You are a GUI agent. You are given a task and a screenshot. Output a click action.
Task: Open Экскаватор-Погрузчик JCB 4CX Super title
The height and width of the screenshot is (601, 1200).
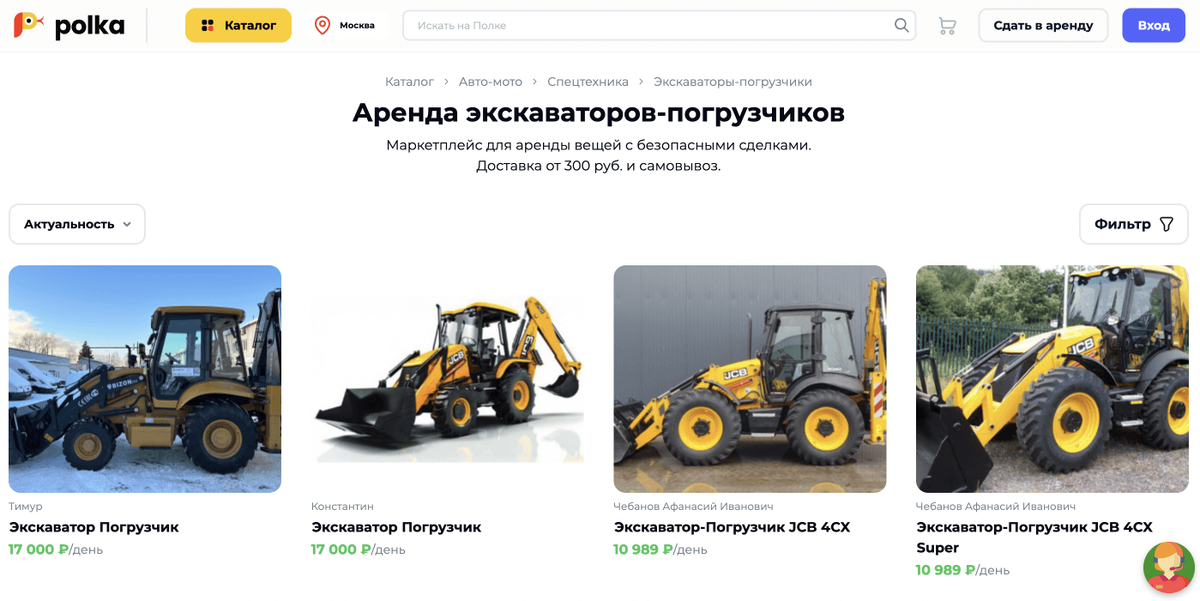point(1034,537)
